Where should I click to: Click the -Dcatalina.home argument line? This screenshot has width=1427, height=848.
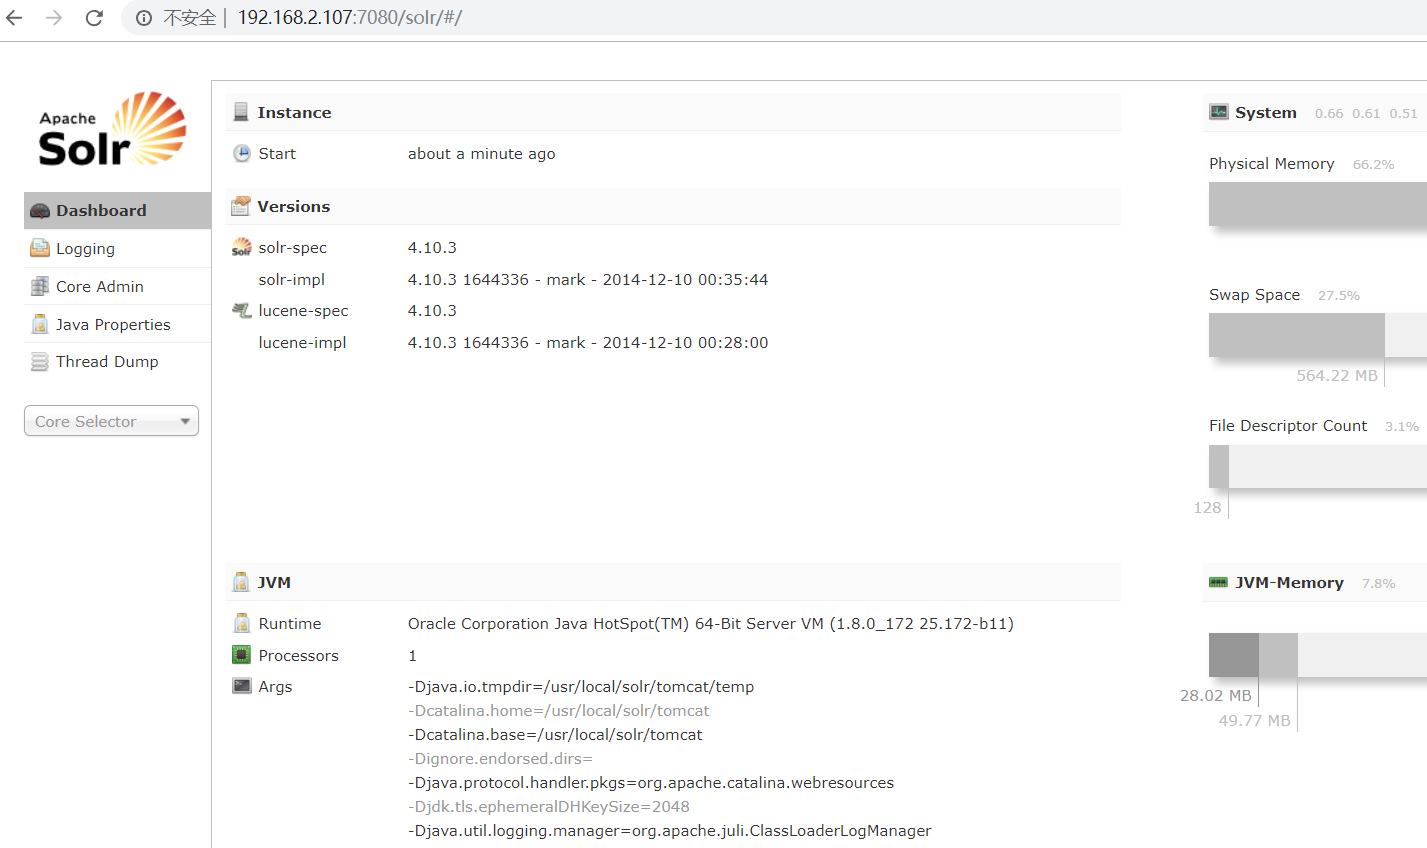[x=559, y=711]
